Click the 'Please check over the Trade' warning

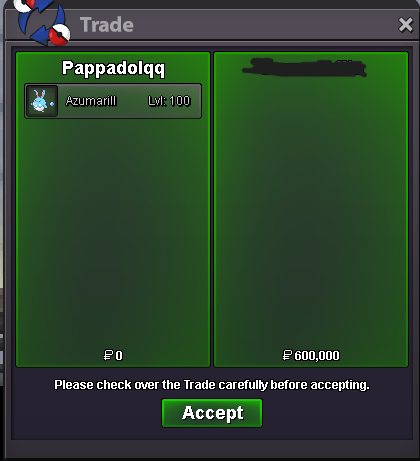212,385
